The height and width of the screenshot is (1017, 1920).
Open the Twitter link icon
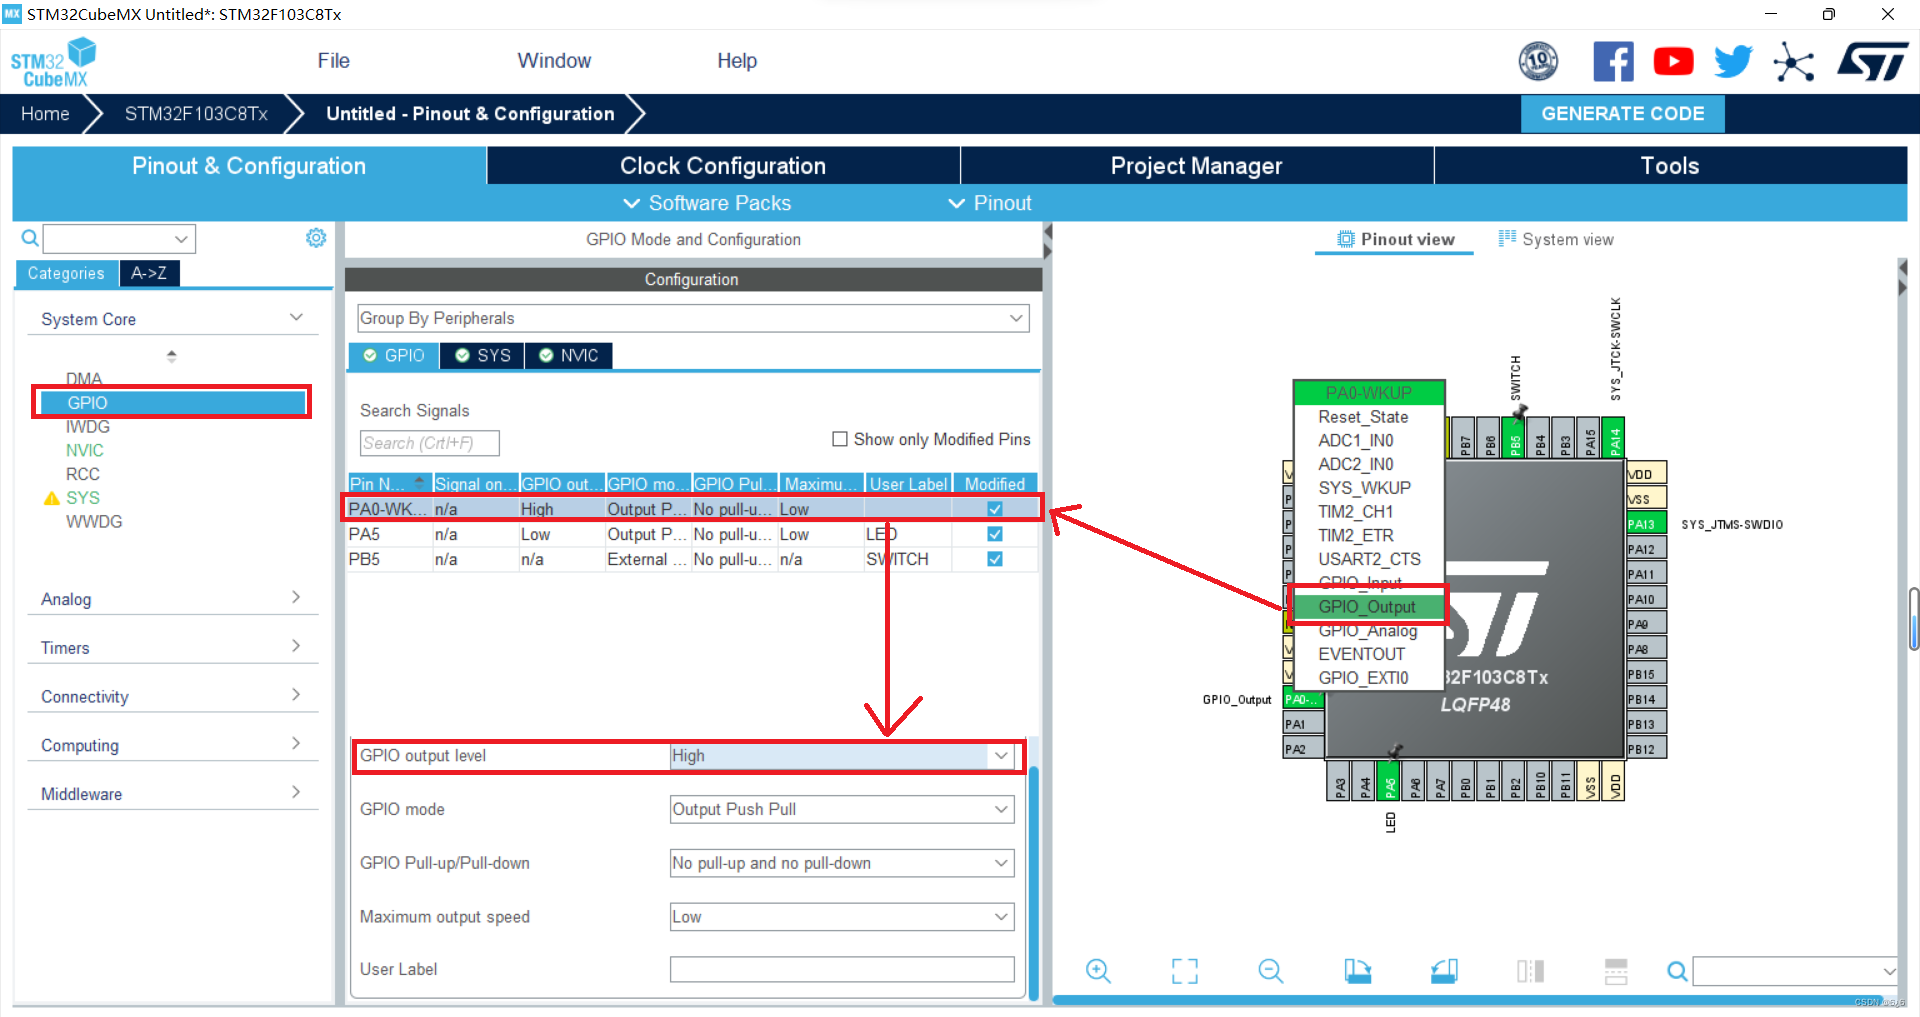coord(1733,62)
